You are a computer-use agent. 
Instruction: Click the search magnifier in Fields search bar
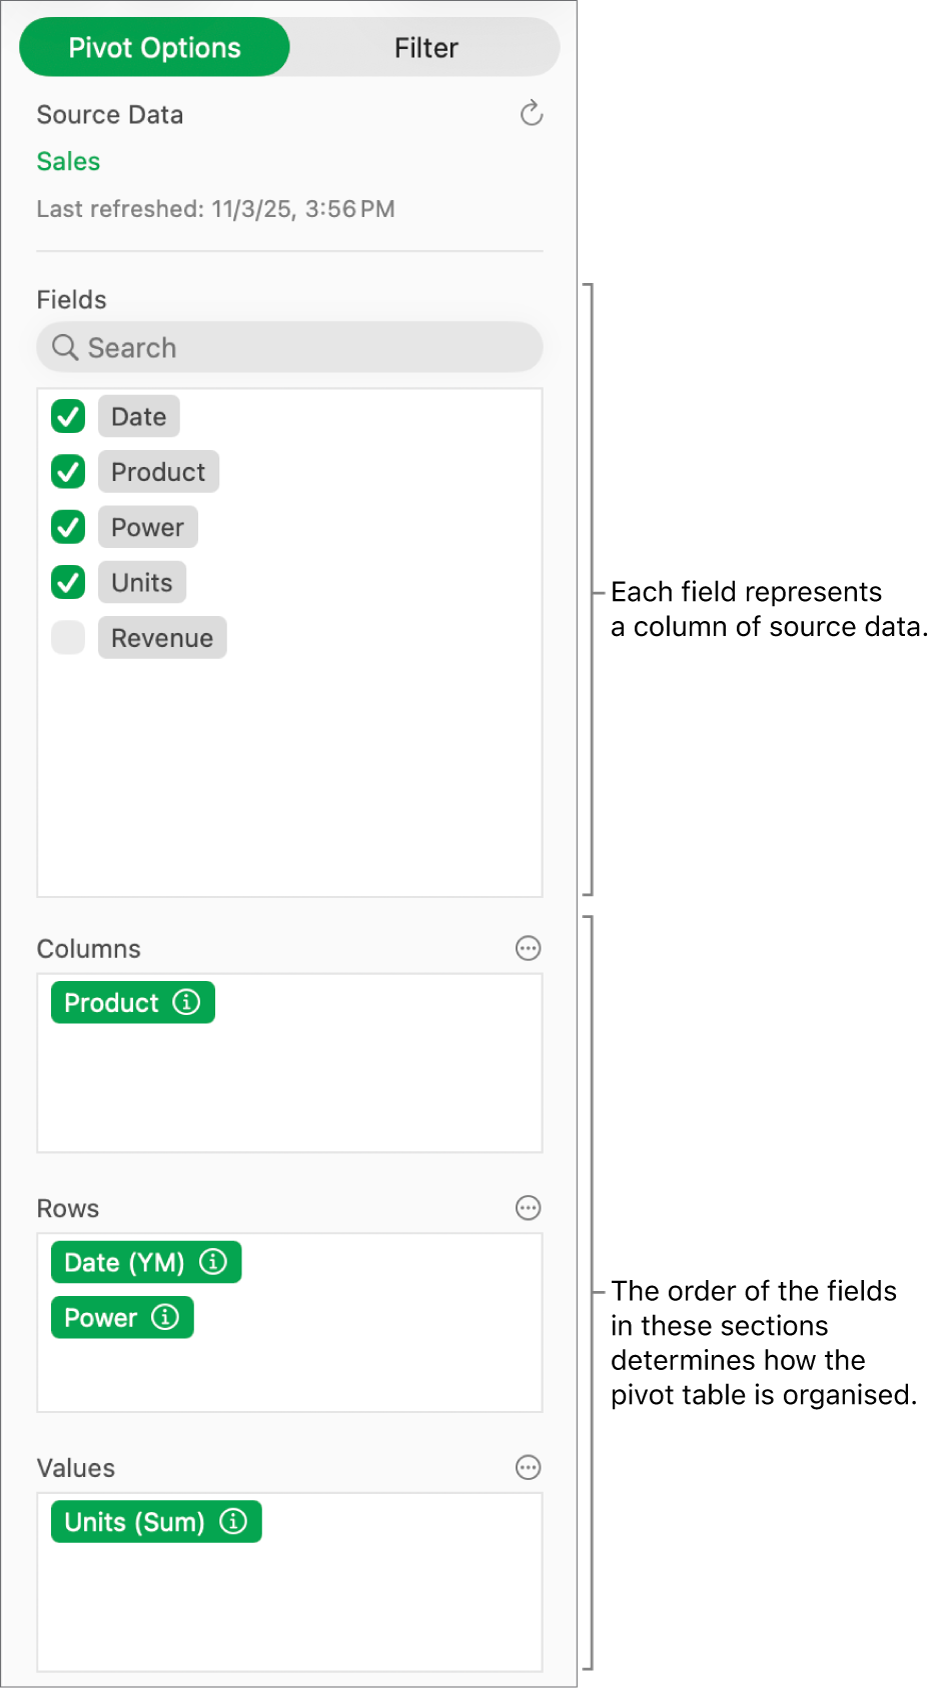click(66, 348)
